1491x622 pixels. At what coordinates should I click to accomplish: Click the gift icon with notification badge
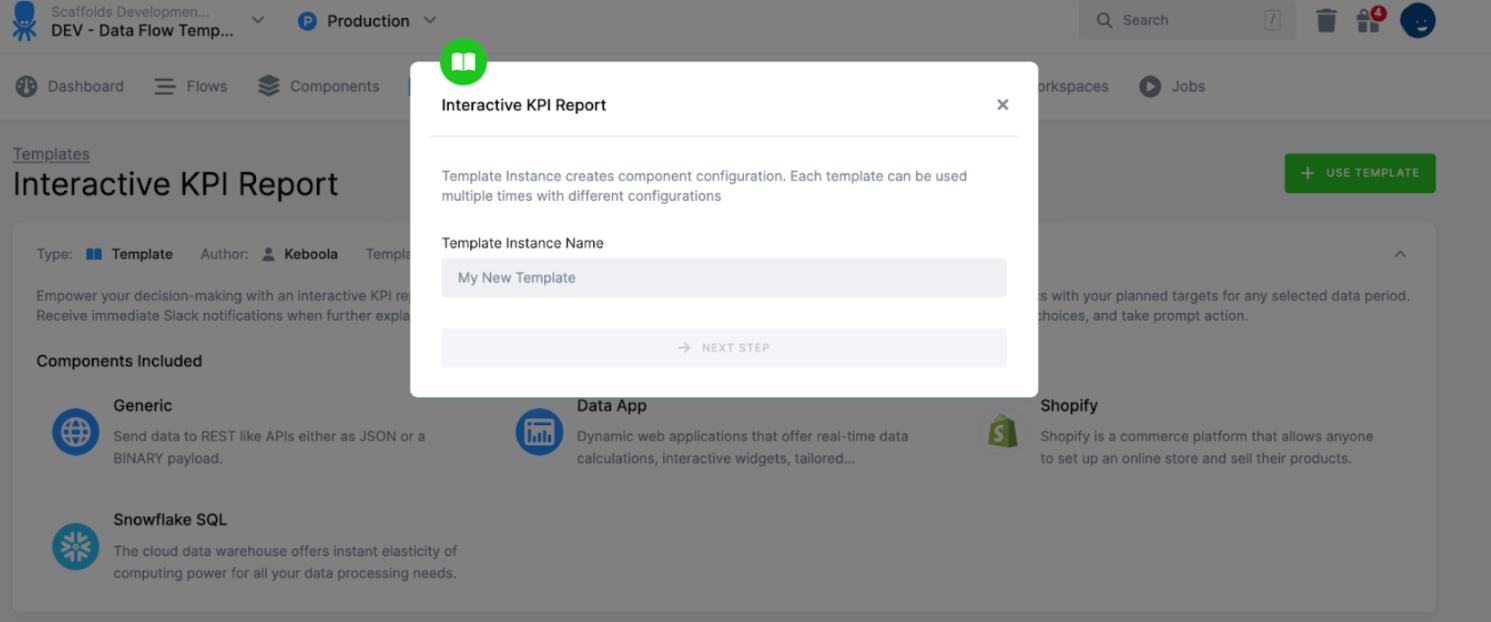click(x=1368, y=20)
